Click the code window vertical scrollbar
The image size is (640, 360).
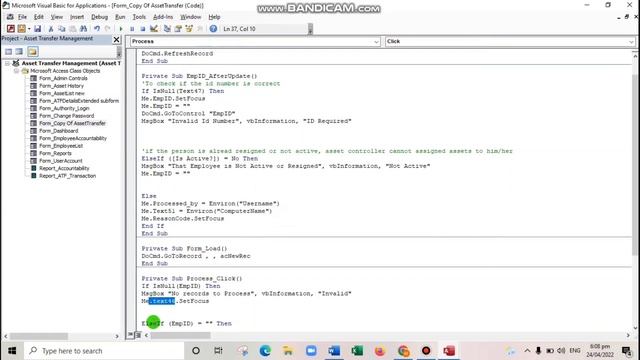tap(636, 164)
